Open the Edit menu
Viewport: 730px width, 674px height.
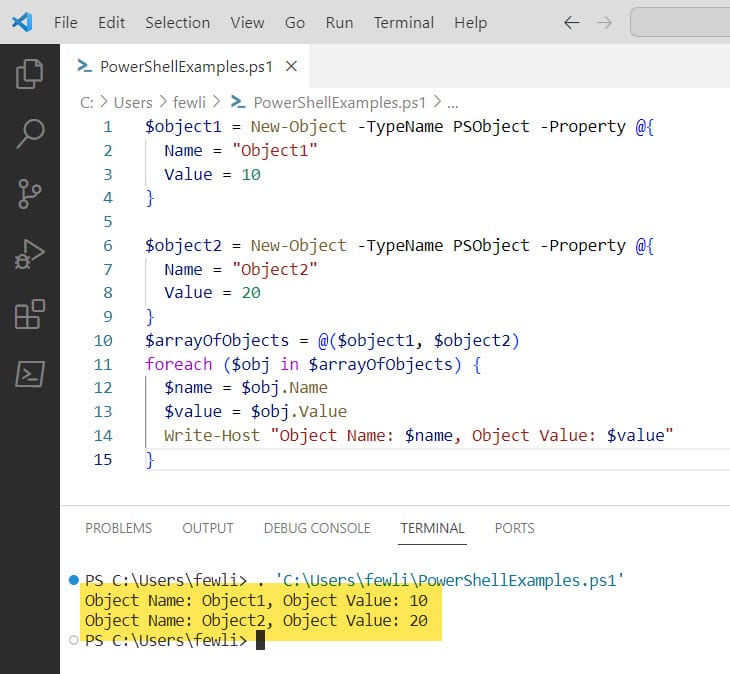(x=111, y=22)
